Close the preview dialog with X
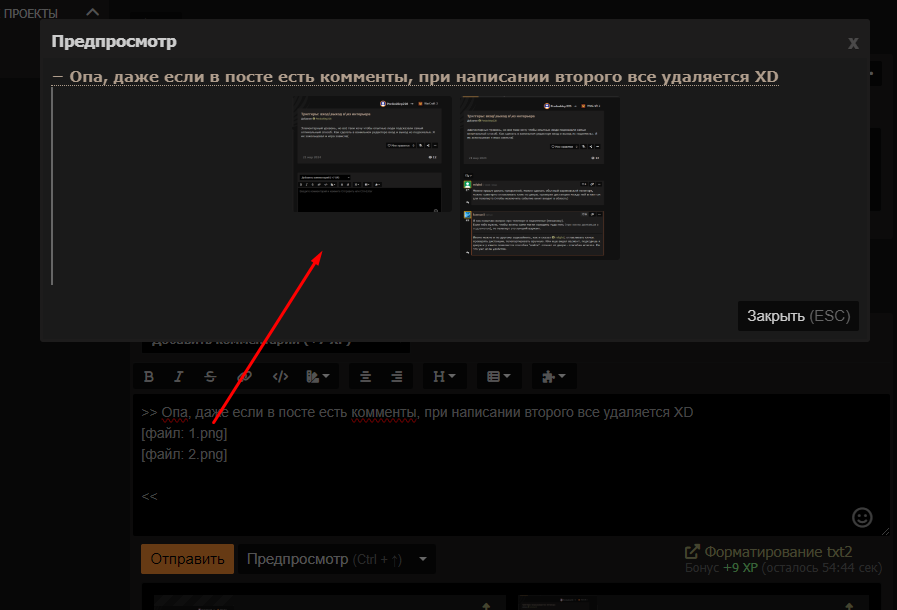The height and width of the screenshot is (610, 897). click(853, 43)
